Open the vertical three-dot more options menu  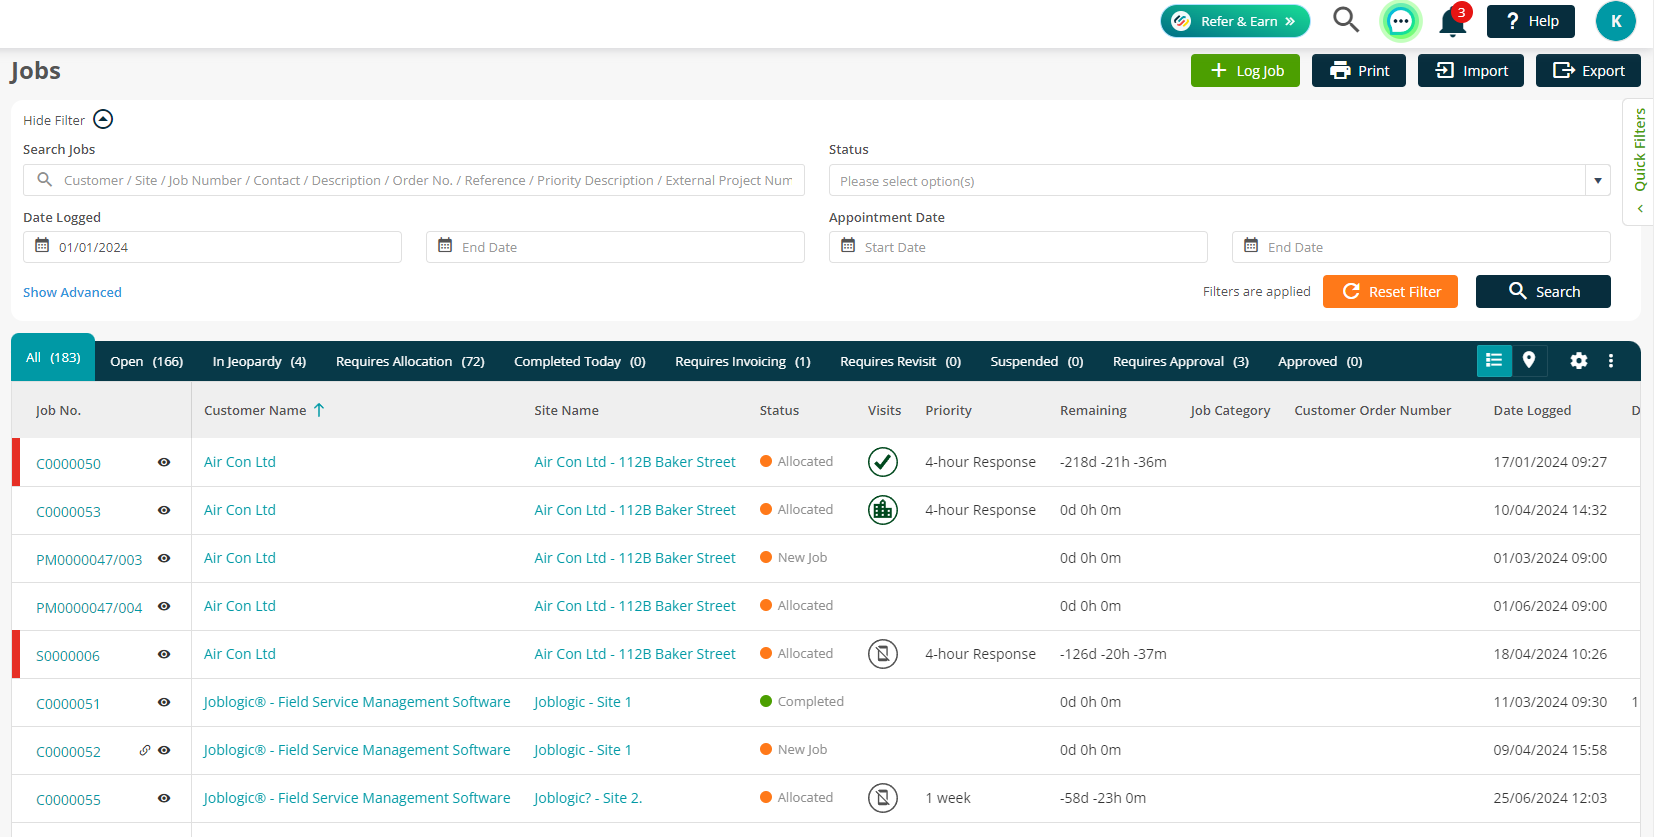tap(1611, 361)
